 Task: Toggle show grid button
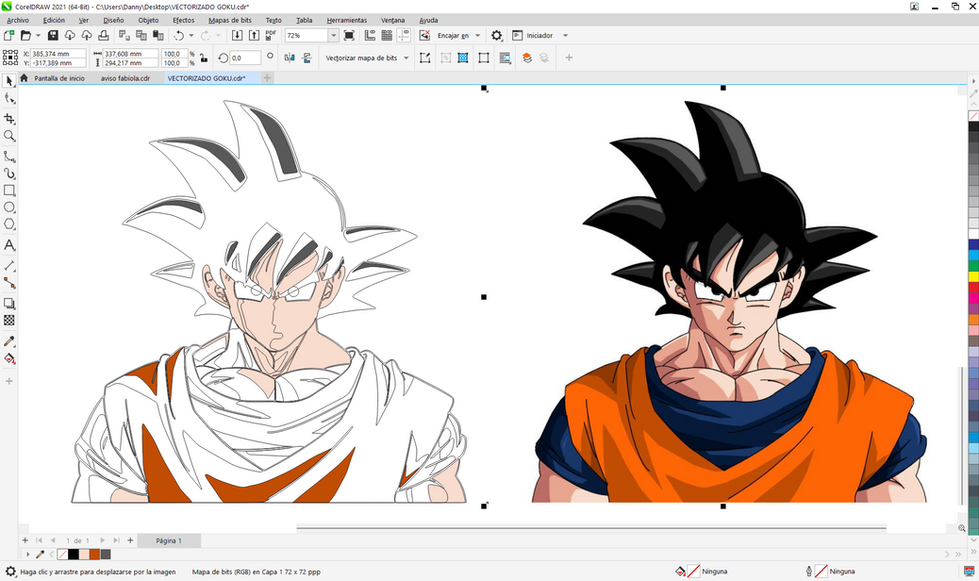pos(387,36)
